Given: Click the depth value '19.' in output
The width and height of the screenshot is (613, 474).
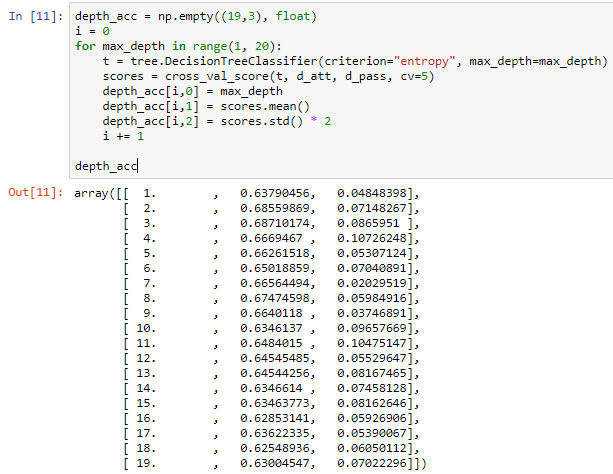Looking at the screenshot, I should tap(146, 463).
